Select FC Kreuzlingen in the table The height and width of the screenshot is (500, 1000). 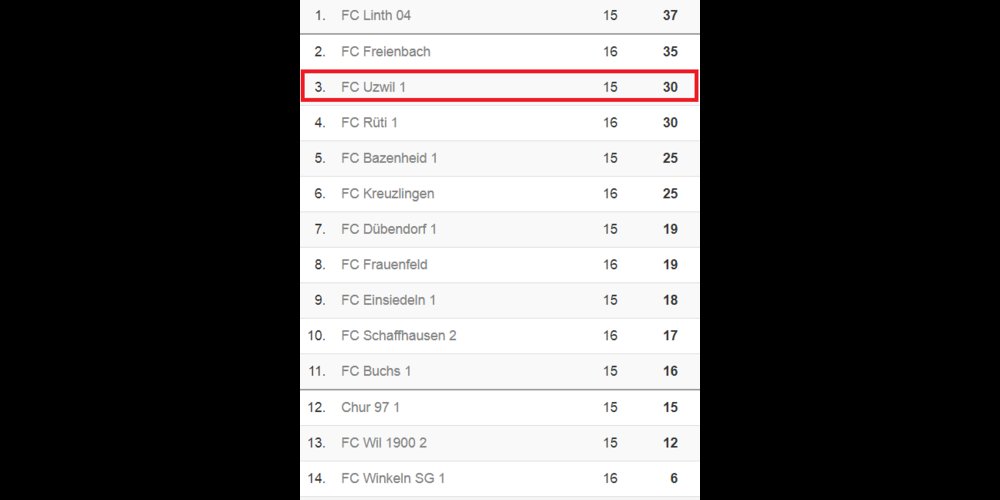click(x=387, y=194)
